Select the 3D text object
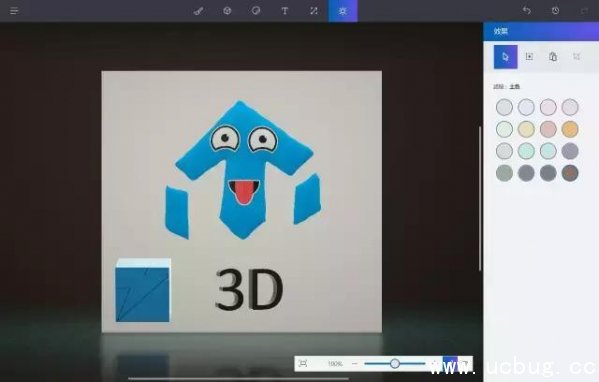The height and width of the screenshot is (382, 599). [249, 289]
